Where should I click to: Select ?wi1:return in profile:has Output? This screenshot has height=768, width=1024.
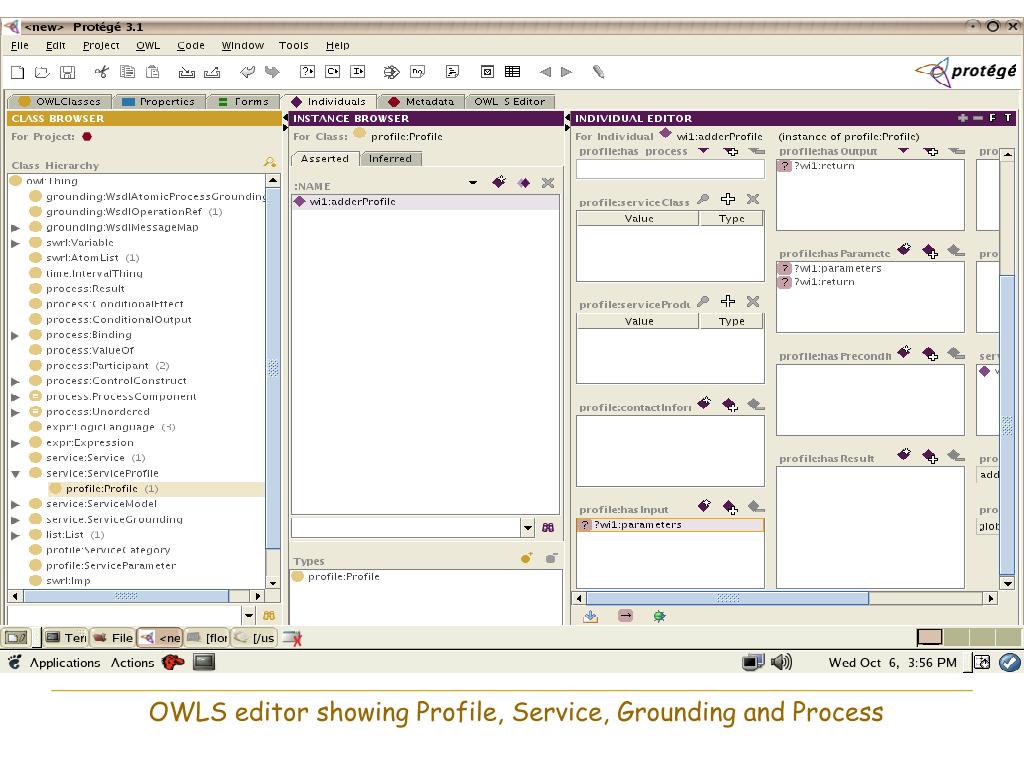pos(824,166)
